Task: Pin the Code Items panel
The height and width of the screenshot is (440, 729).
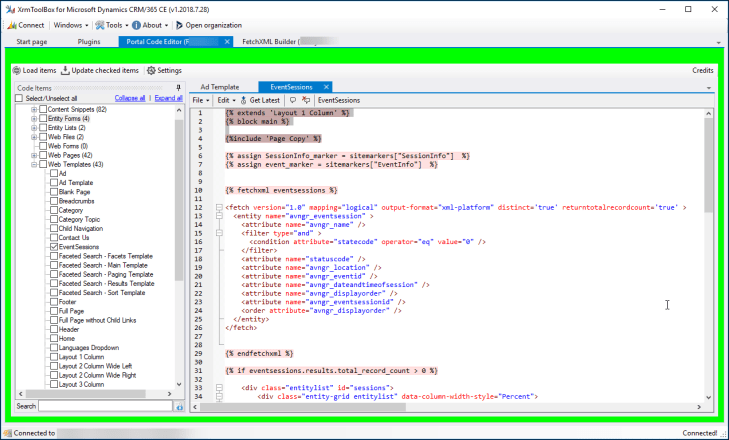Action: tap(178, 87)
